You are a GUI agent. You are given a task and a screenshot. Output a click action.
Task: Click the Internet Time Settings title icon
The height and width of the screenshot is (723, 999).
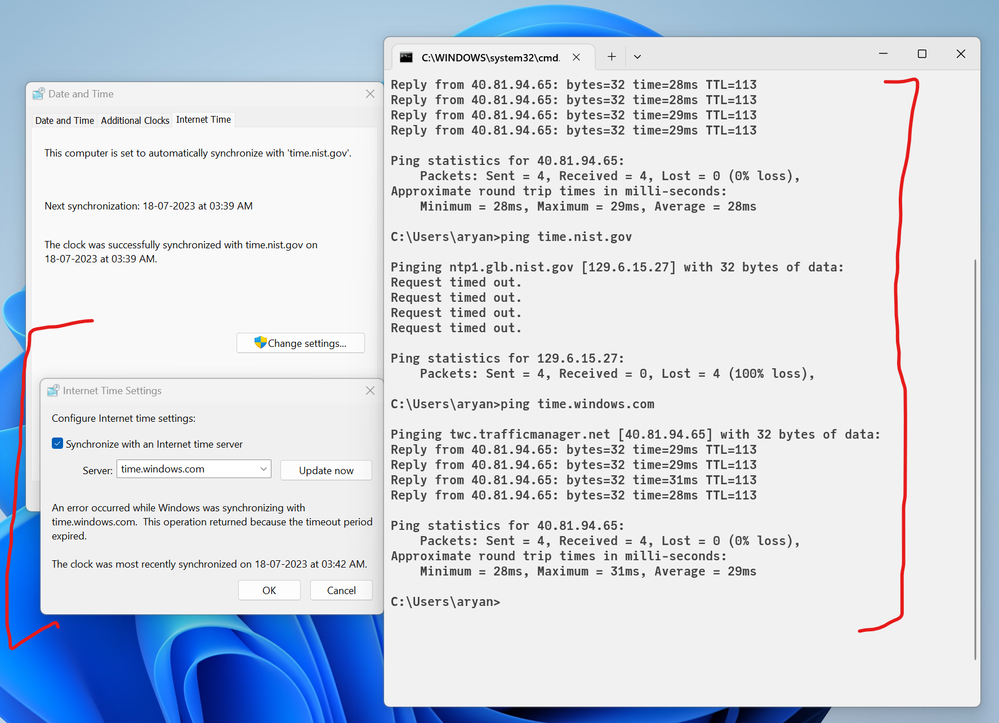[53, 390]
